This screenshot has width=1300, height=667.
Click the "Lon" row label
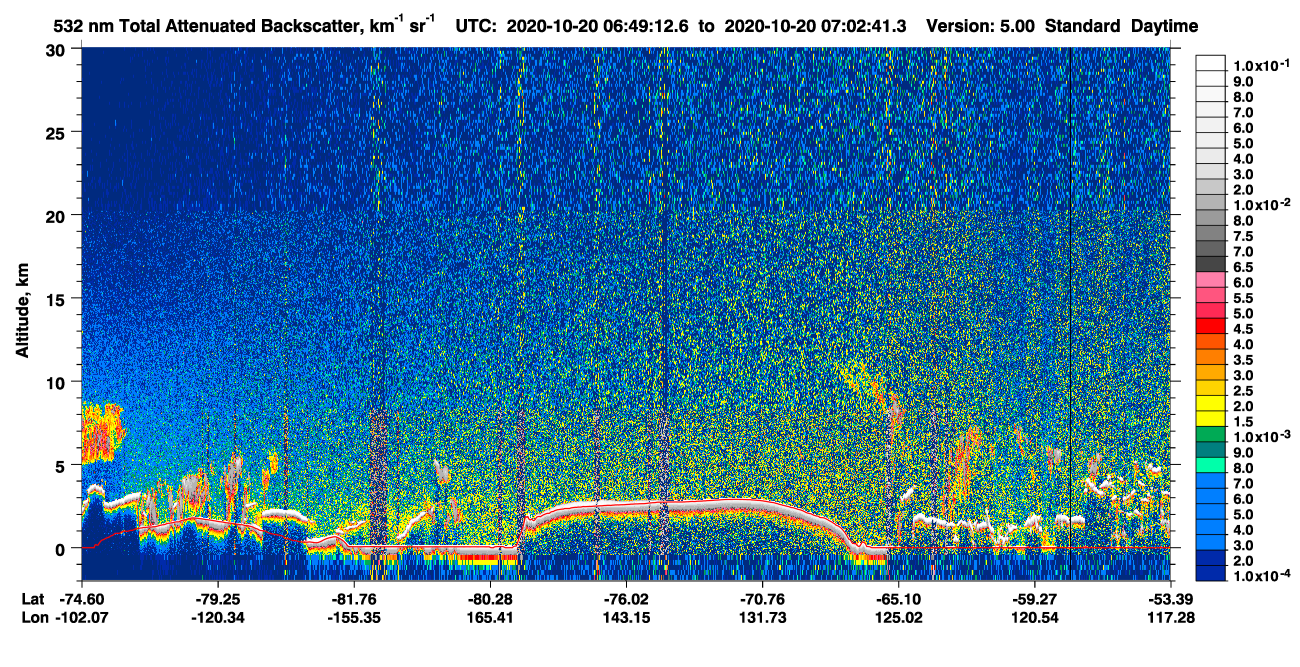pos(33,618)
